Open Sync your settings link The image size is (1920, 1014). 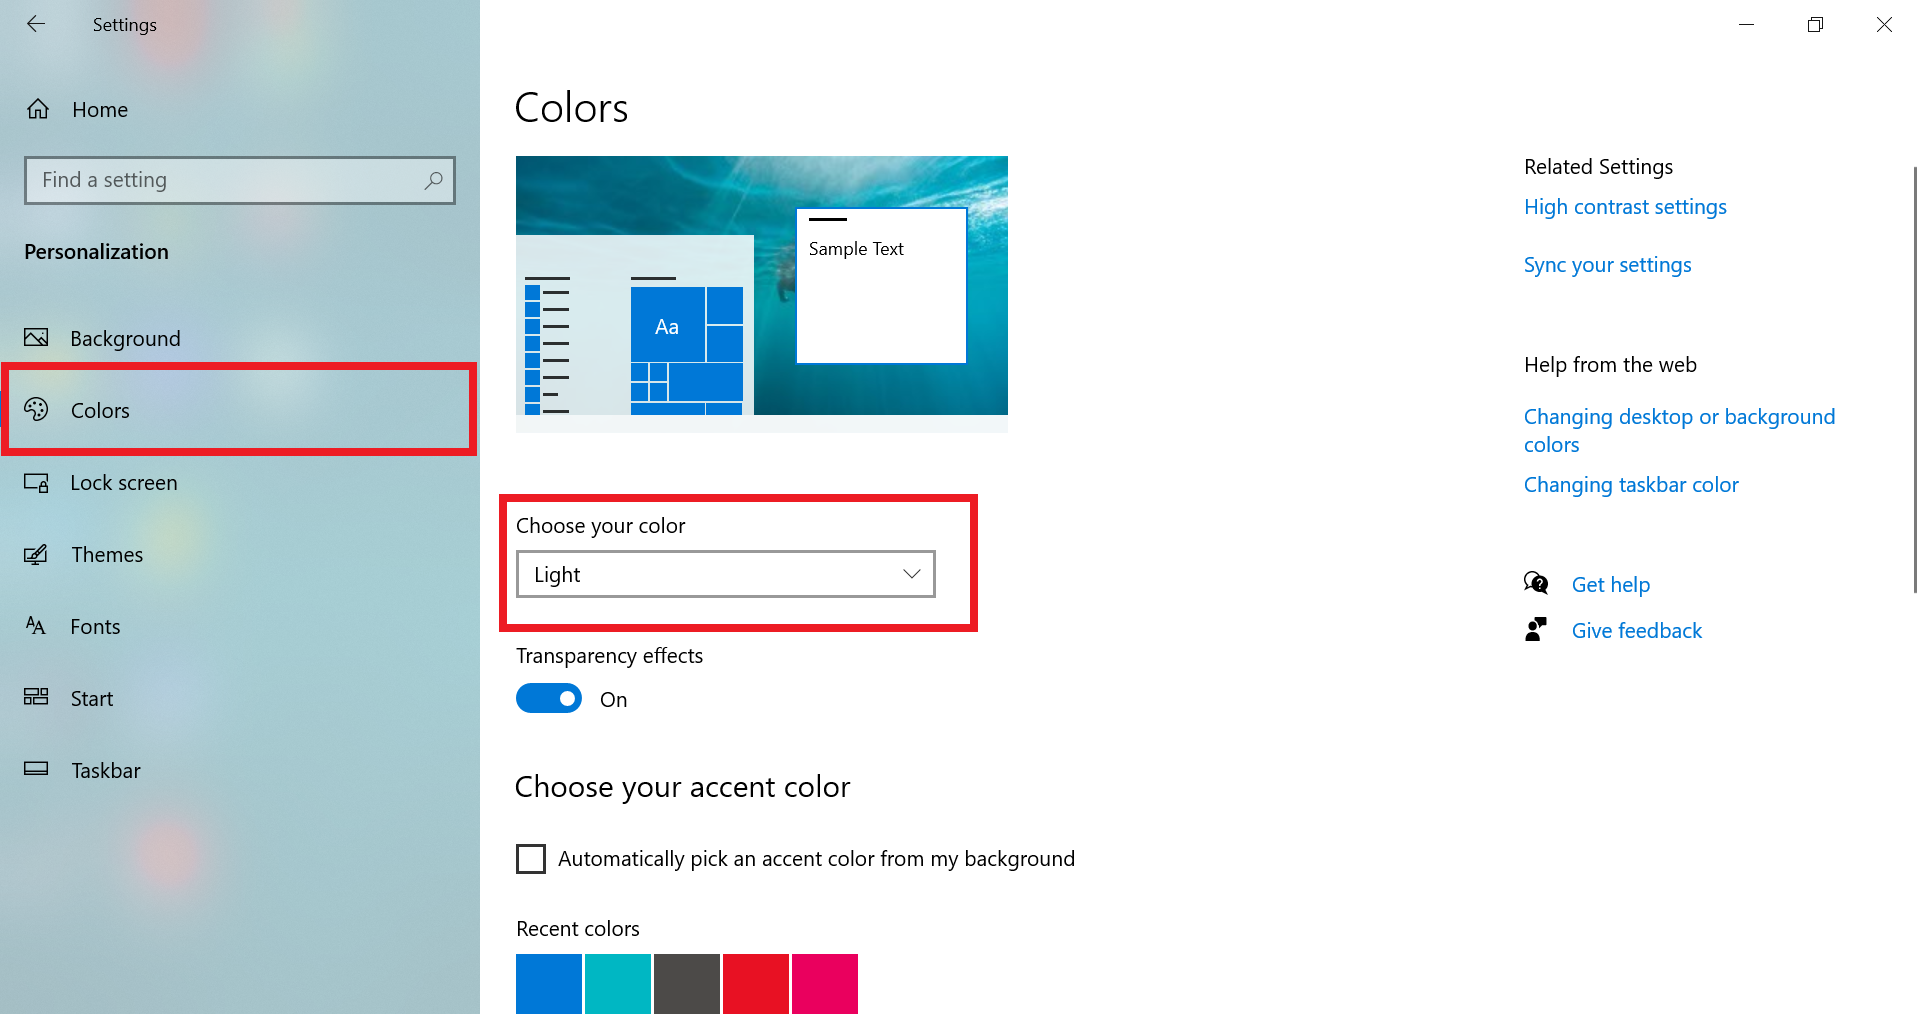(1607, 265)
